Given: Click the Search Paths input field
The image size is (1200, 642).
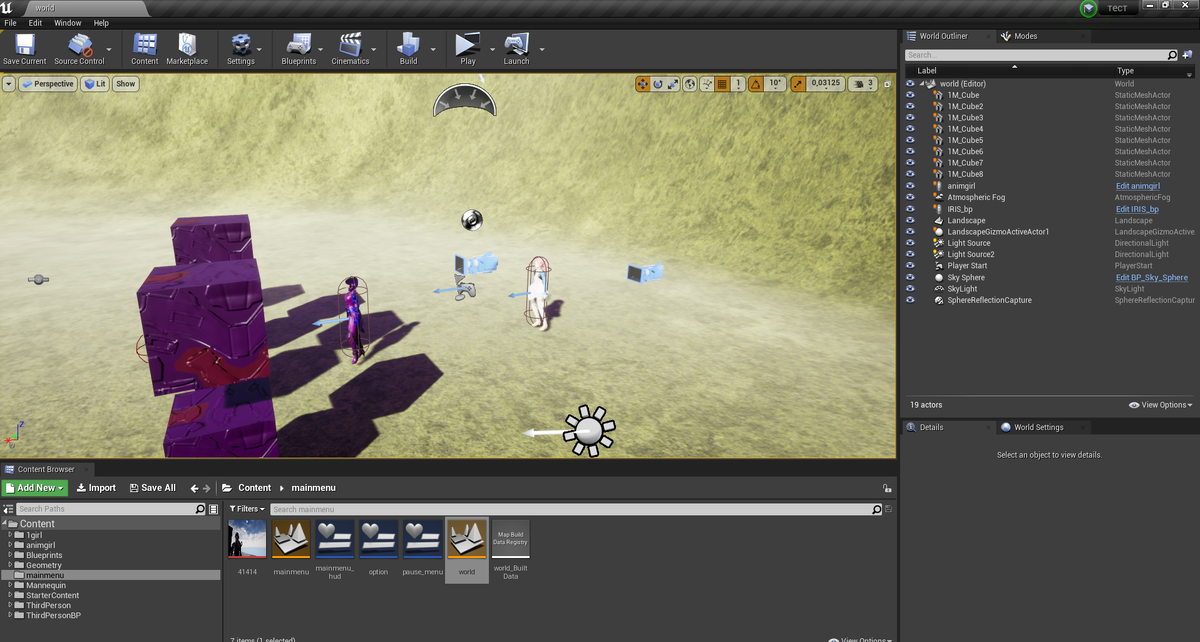Looking at the screenshot, I should coord(110,509).
